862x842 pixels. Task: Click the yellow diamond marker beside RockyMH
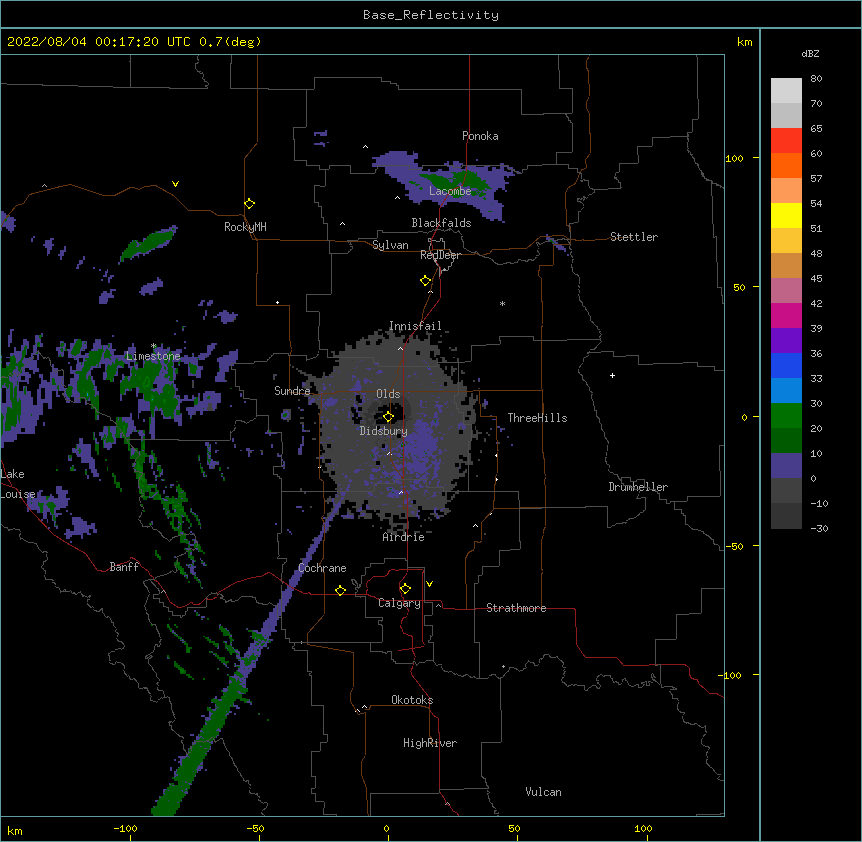coord(249,204)
